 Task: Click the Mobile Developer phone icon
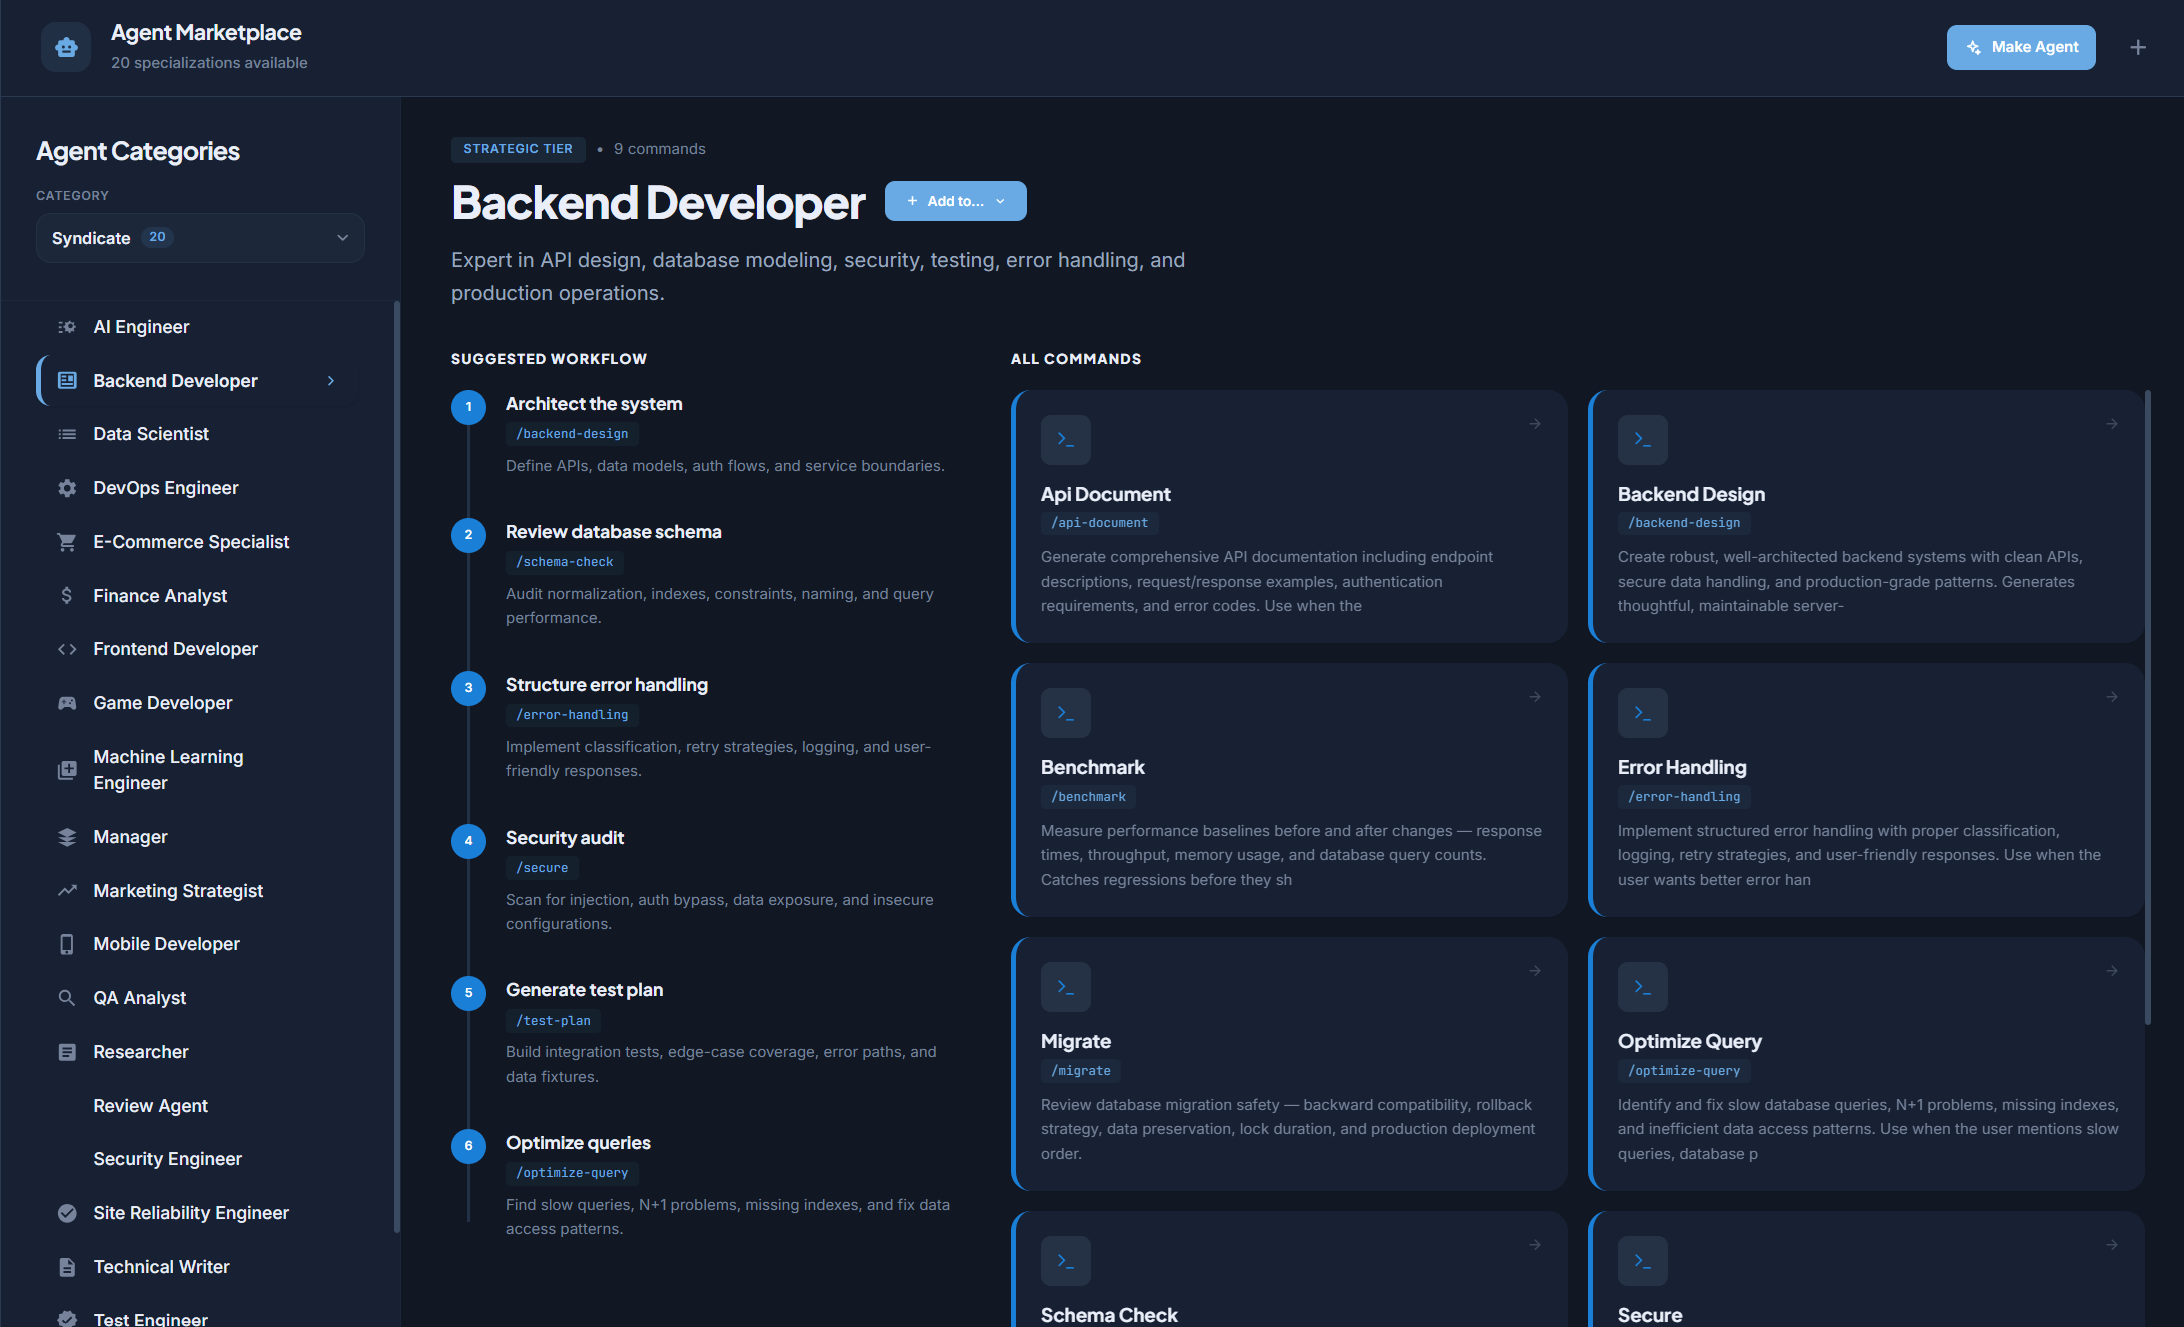pos(67,944)
